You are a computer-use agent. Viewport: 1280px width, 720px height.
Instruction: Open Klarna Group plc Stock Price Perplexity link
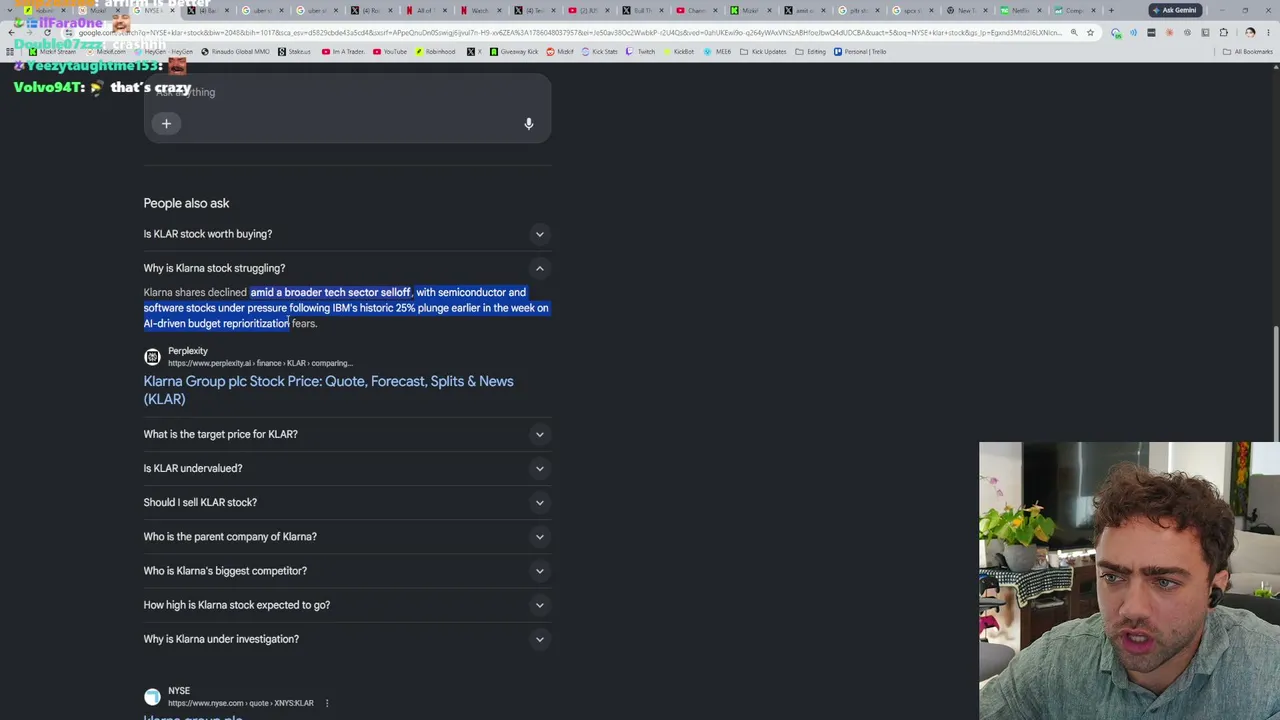(328, 390)
